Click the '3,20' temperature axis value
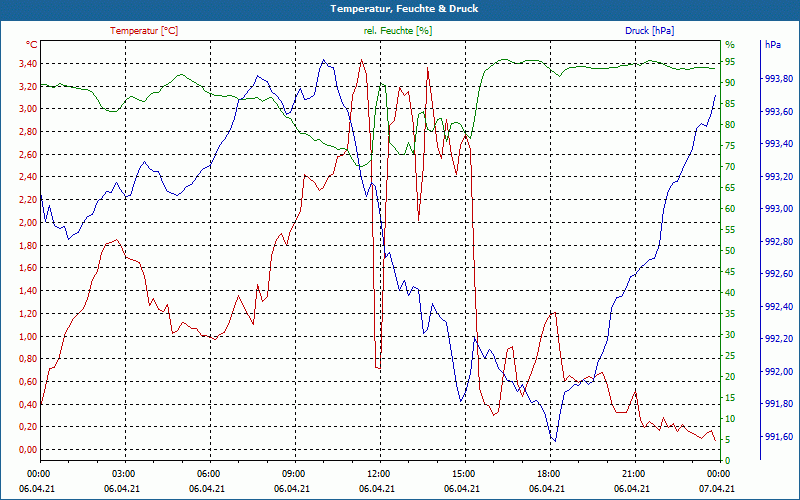 pyautogui.click(x=28, y=86)
